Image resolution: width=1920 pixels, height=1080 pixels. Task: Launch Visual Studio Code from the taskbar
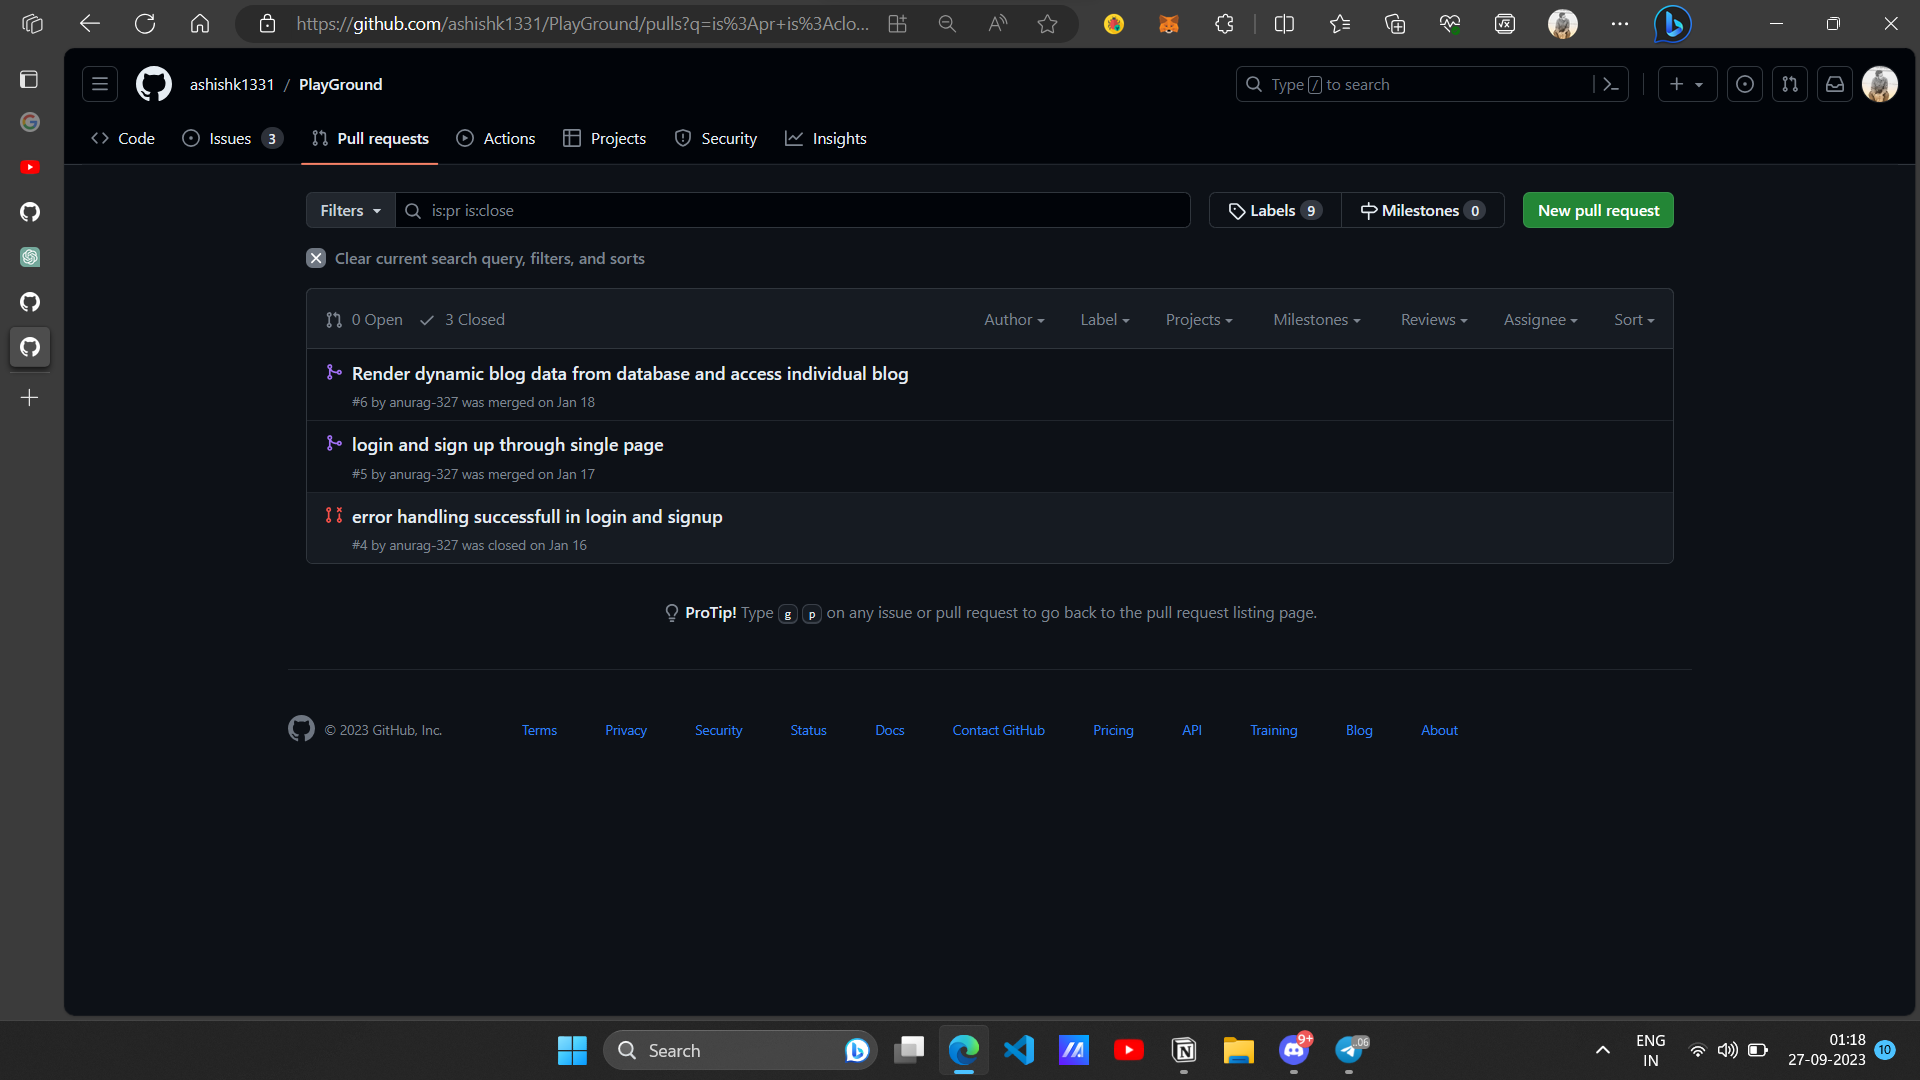click(x=1019, y=1050)
